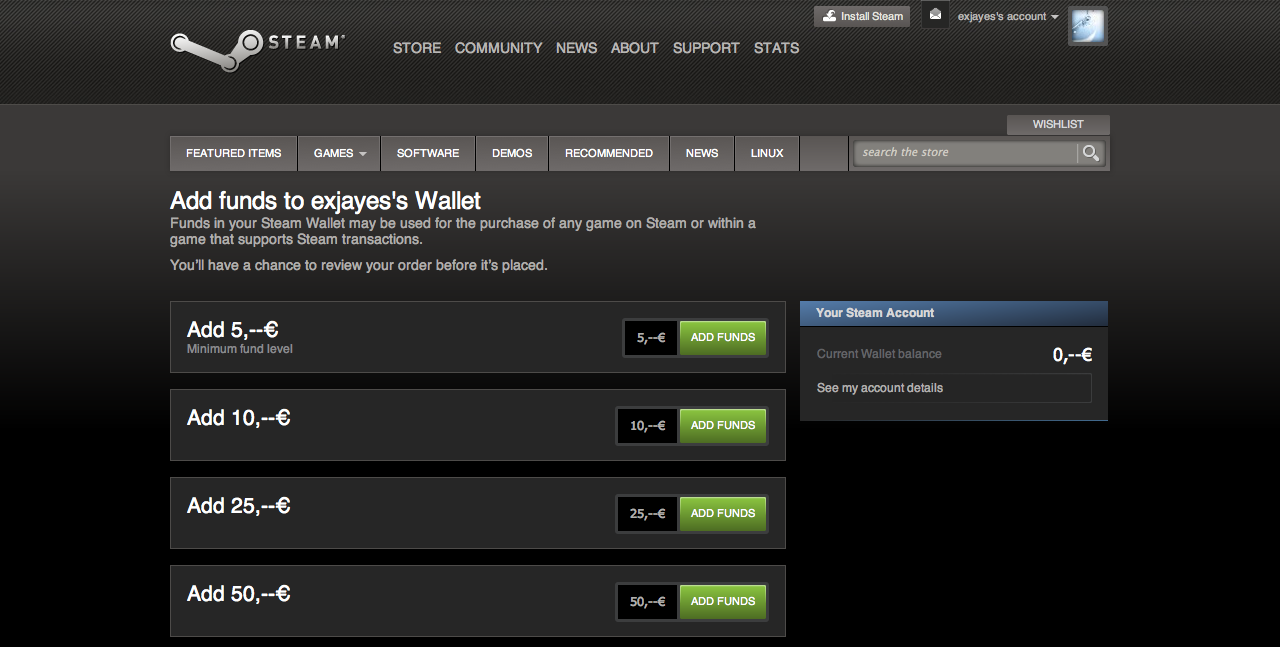Click the 5,--€ price label

651,338
